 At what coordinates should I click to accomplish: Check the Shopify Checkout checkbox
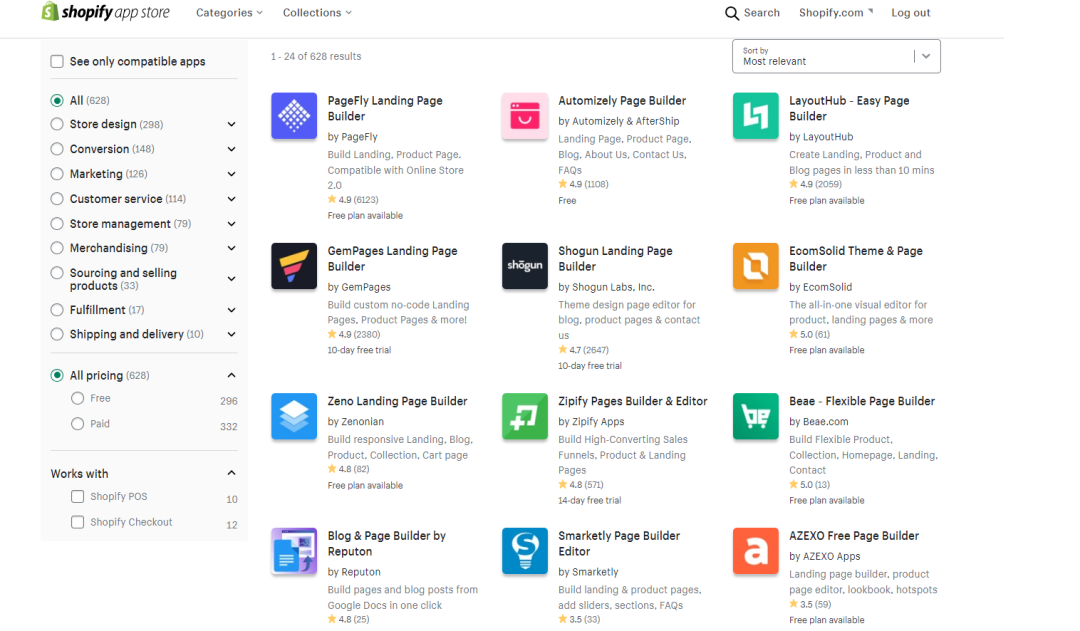tap(77, 522)
